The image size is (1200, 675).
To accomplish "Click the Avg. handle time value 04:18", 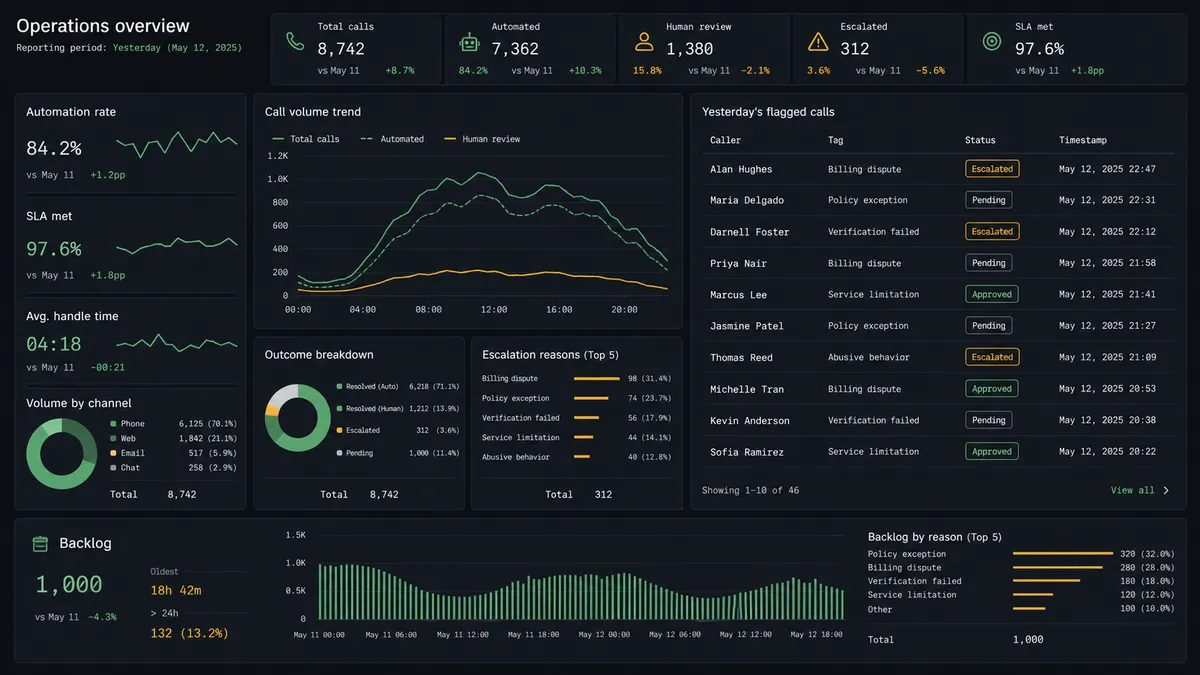I will (53, 344).
